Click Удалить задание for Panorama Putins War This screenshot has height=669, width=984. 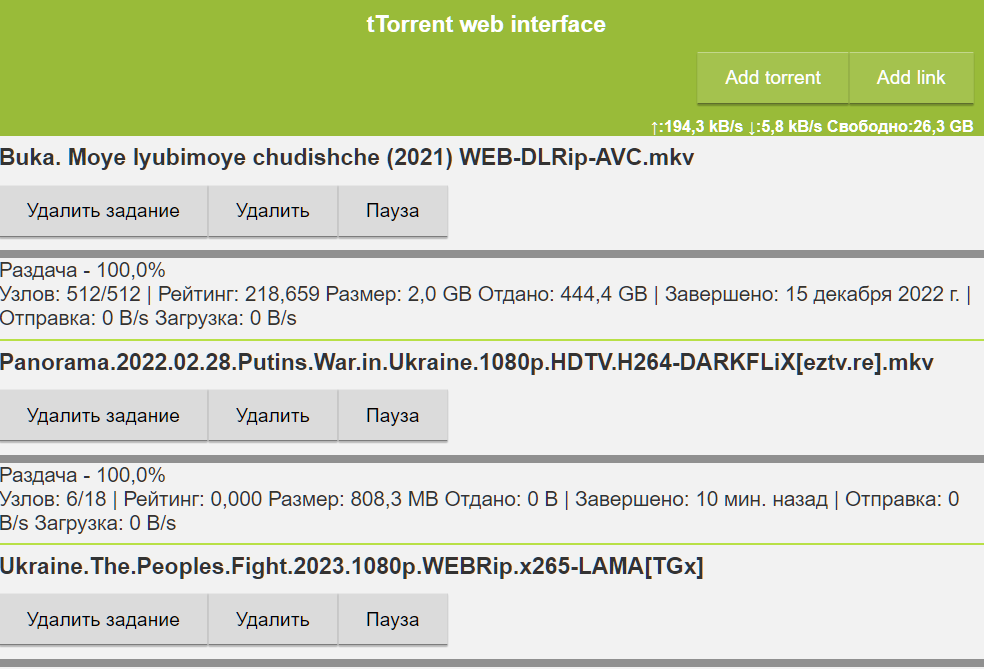coord(104,416)
